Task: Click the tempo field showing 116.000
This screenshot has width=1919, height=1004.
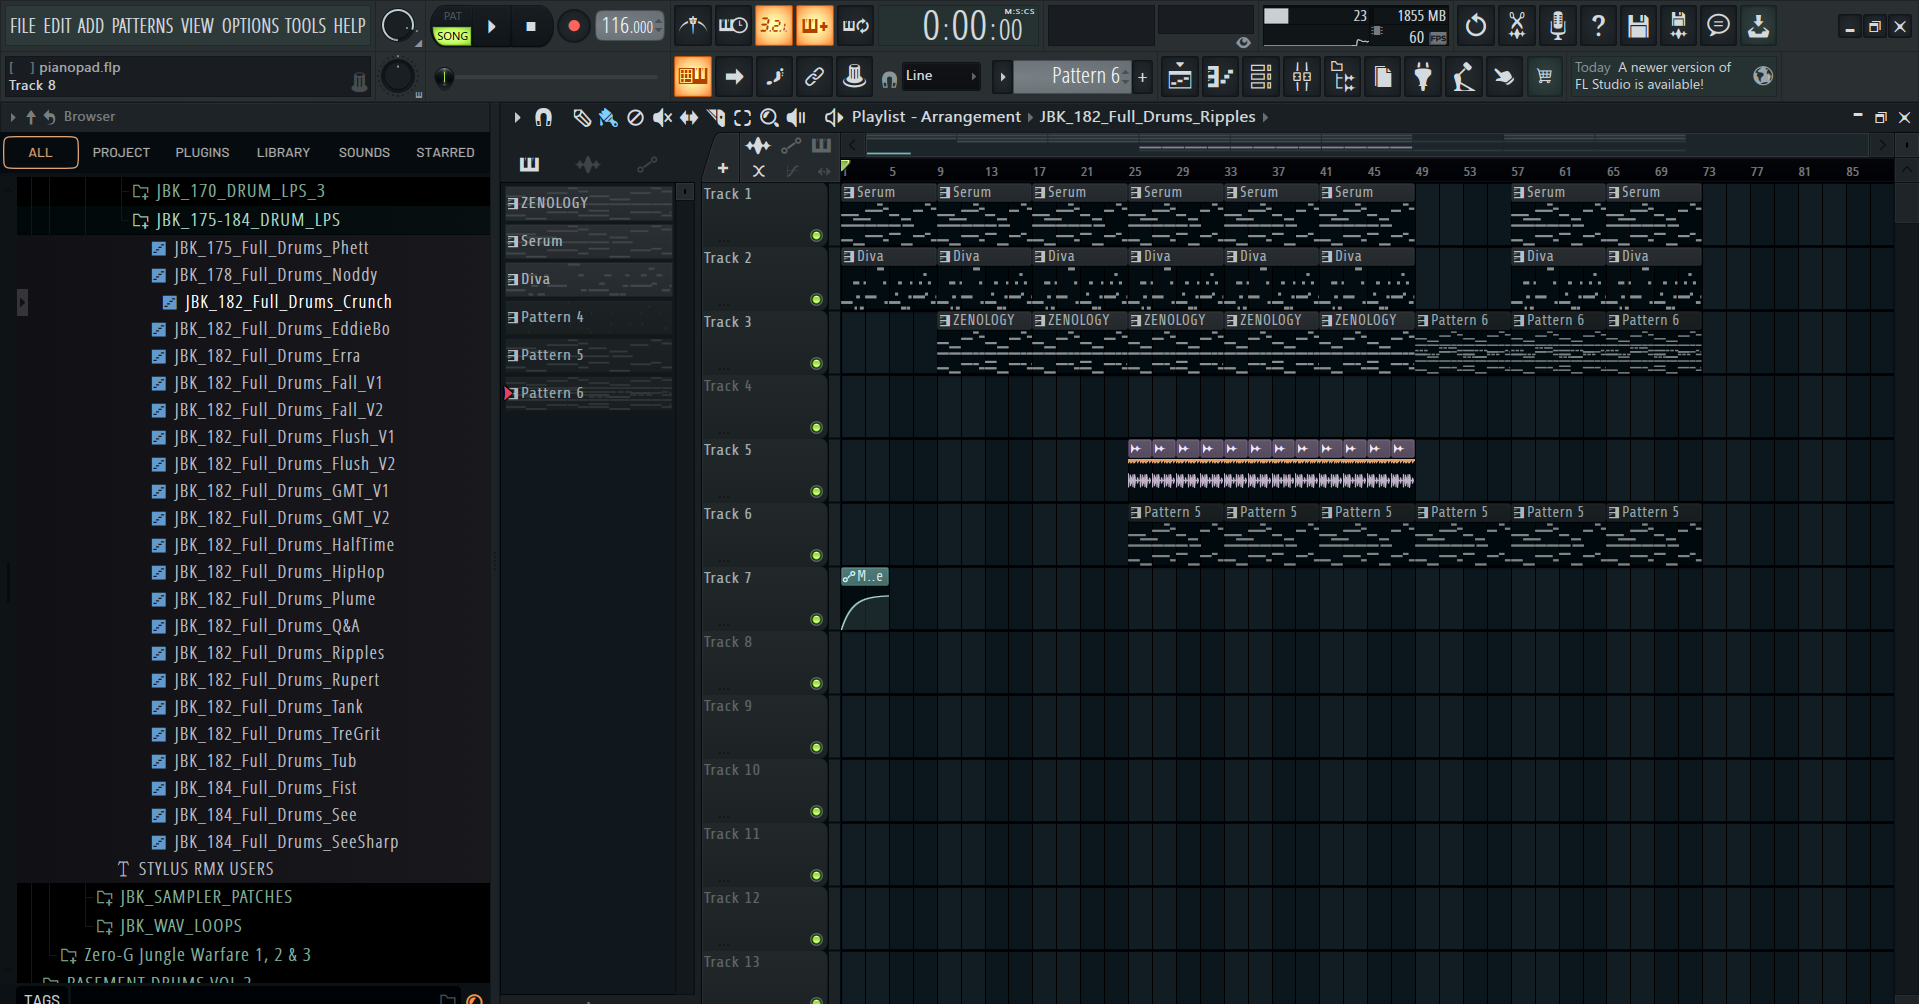Action: point(629,26)
